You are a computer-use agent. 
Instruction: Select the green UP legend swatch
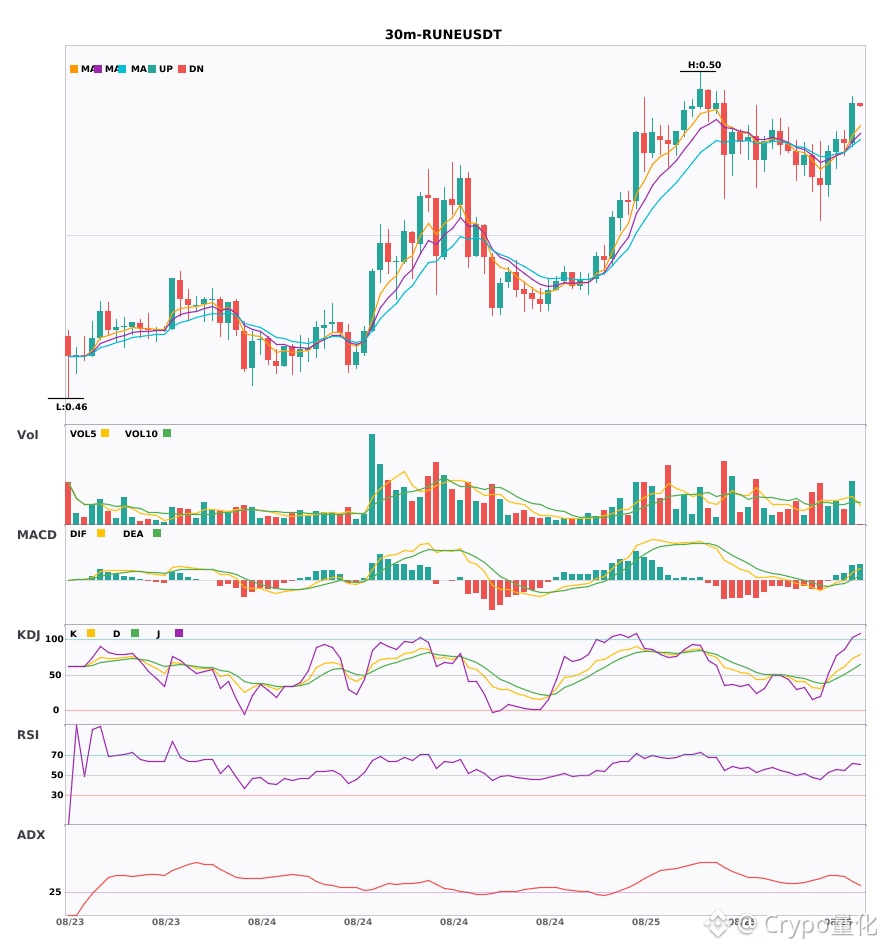tap(152, 69)
